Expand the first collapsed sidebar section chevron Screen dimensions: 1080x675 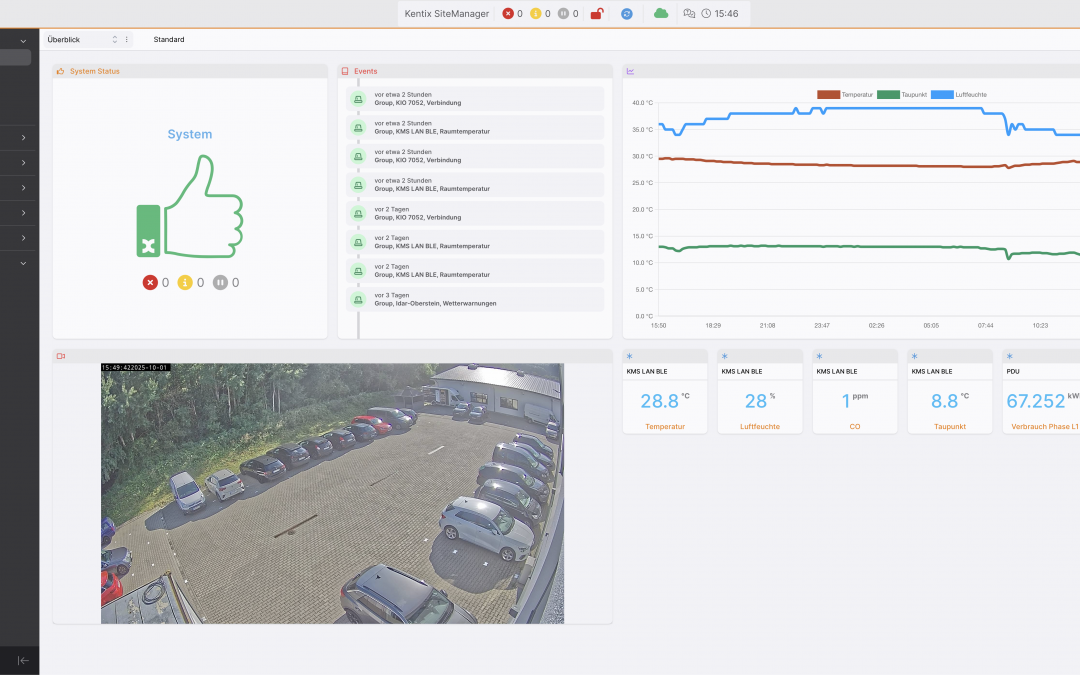[23, 137]
